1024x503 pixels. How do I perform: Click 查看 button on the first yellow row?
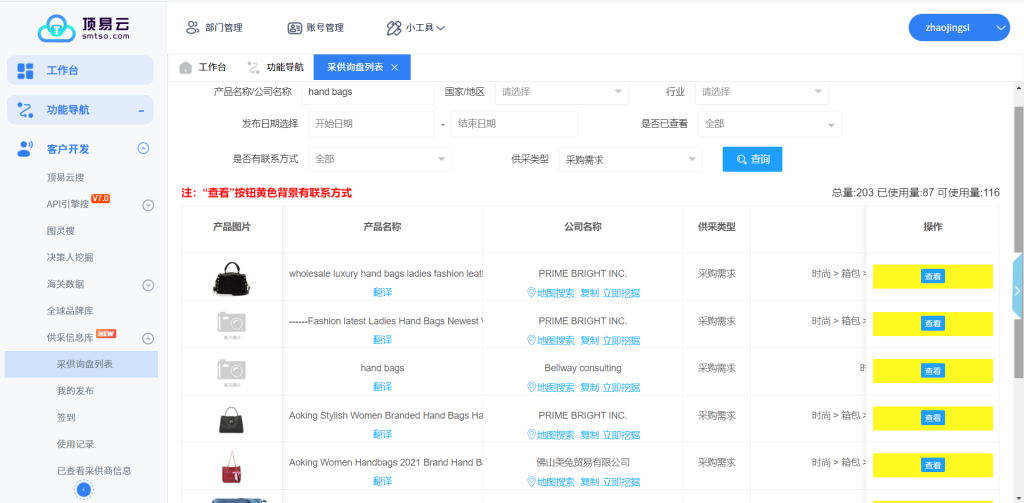932,277
